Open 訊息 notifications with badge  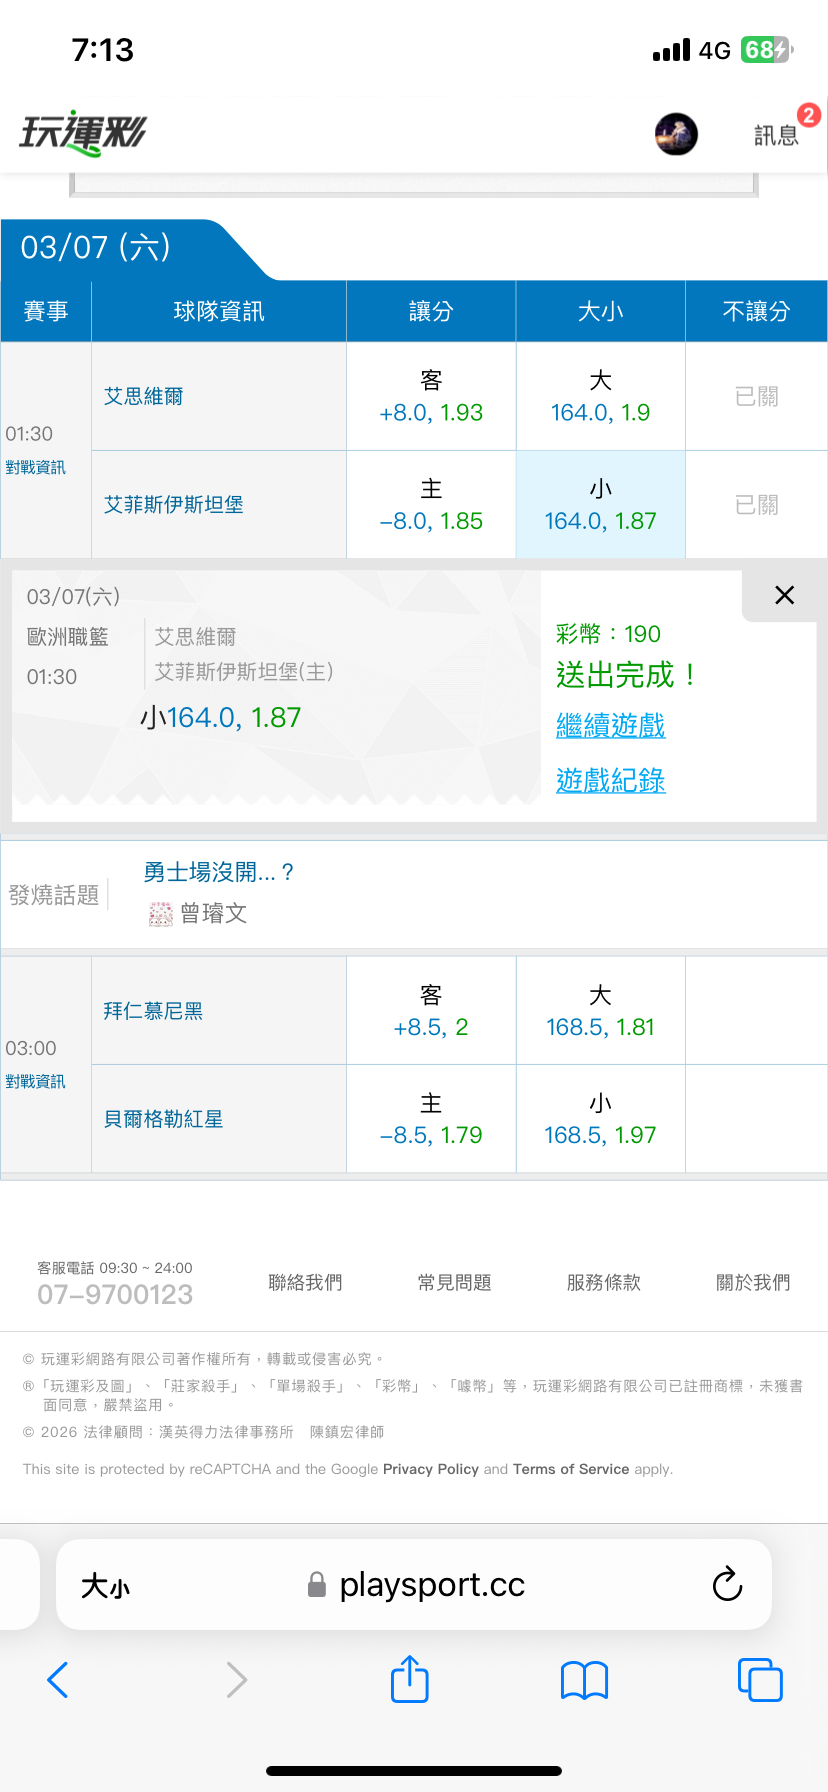click(777, 134)
